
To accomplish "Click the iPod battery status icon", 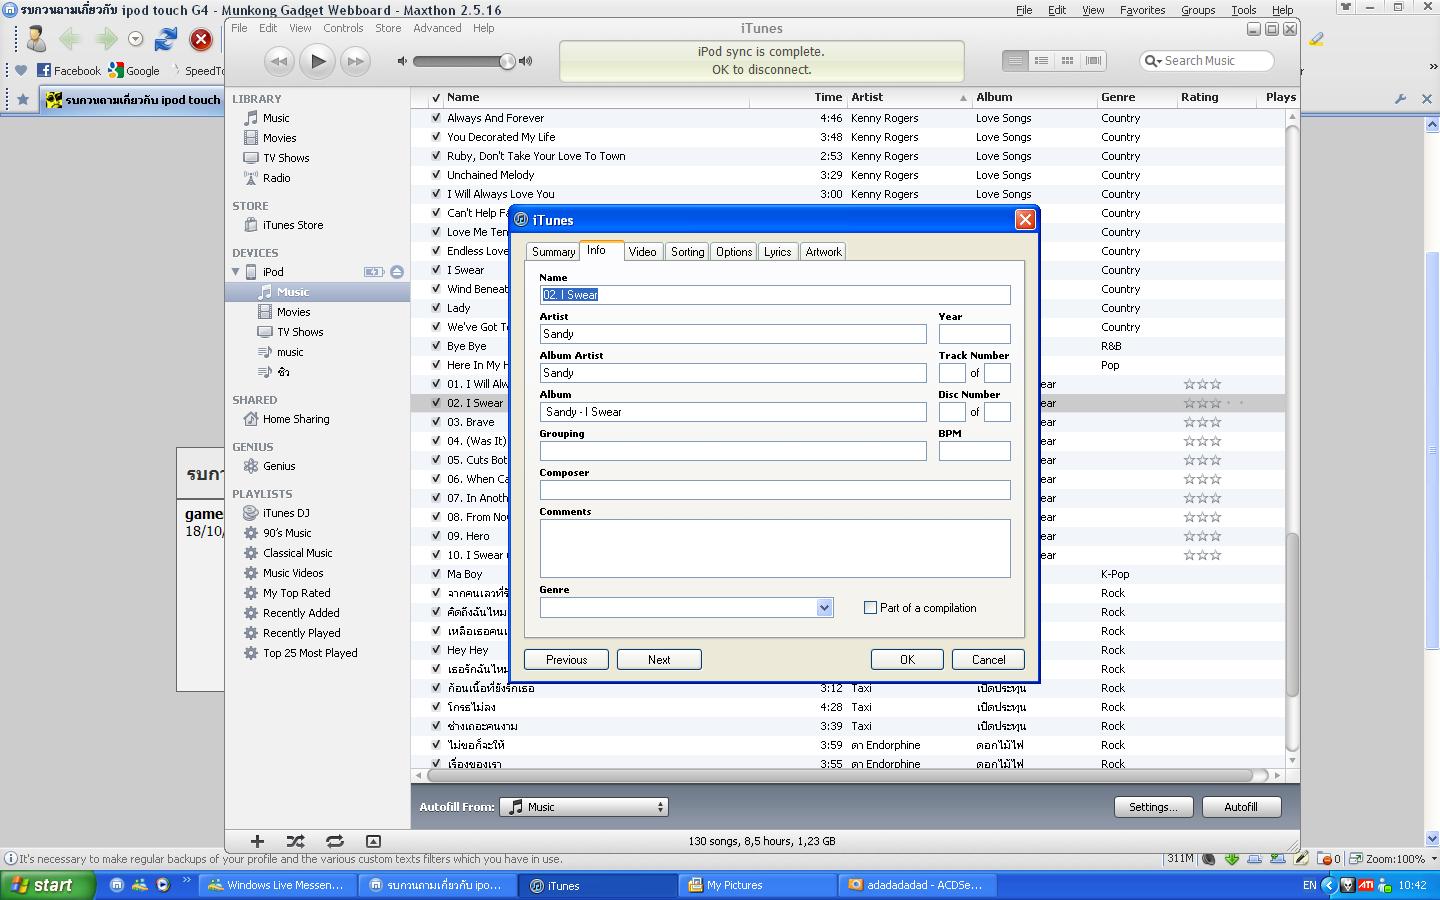I will click(374, 272).
